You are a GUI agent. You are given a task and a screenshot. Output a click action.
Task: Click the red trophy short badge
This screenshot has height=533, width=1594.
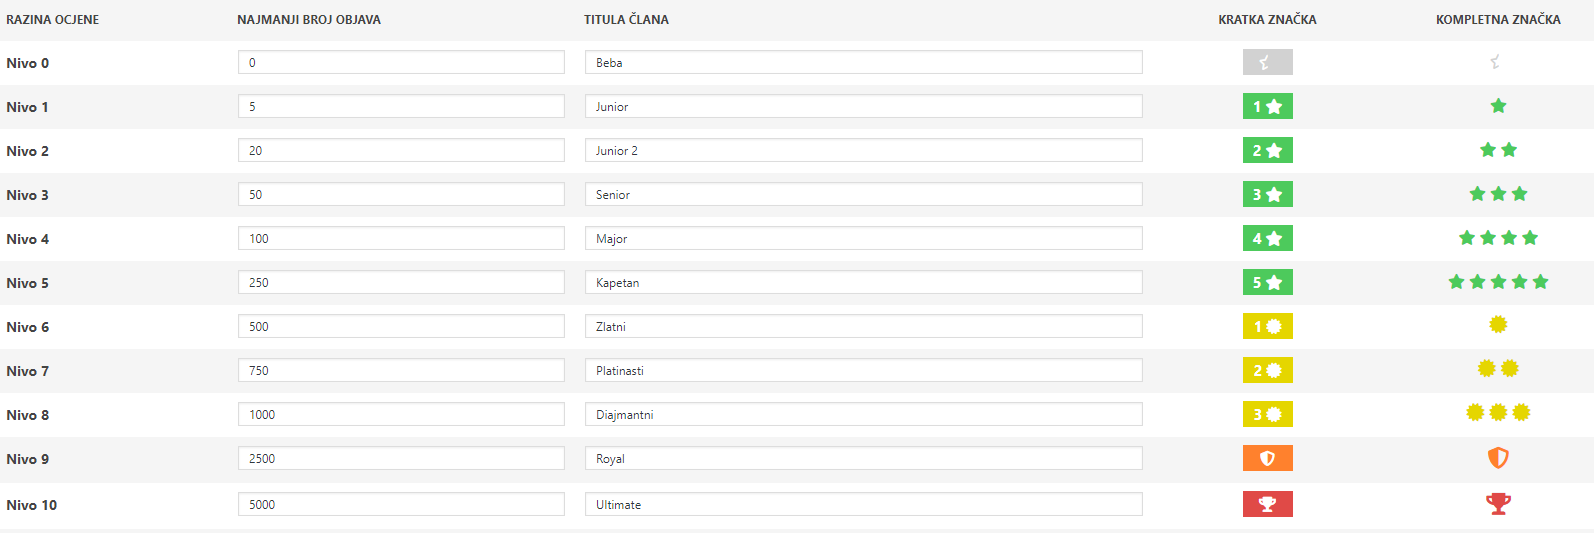[x=1267, y=505]
